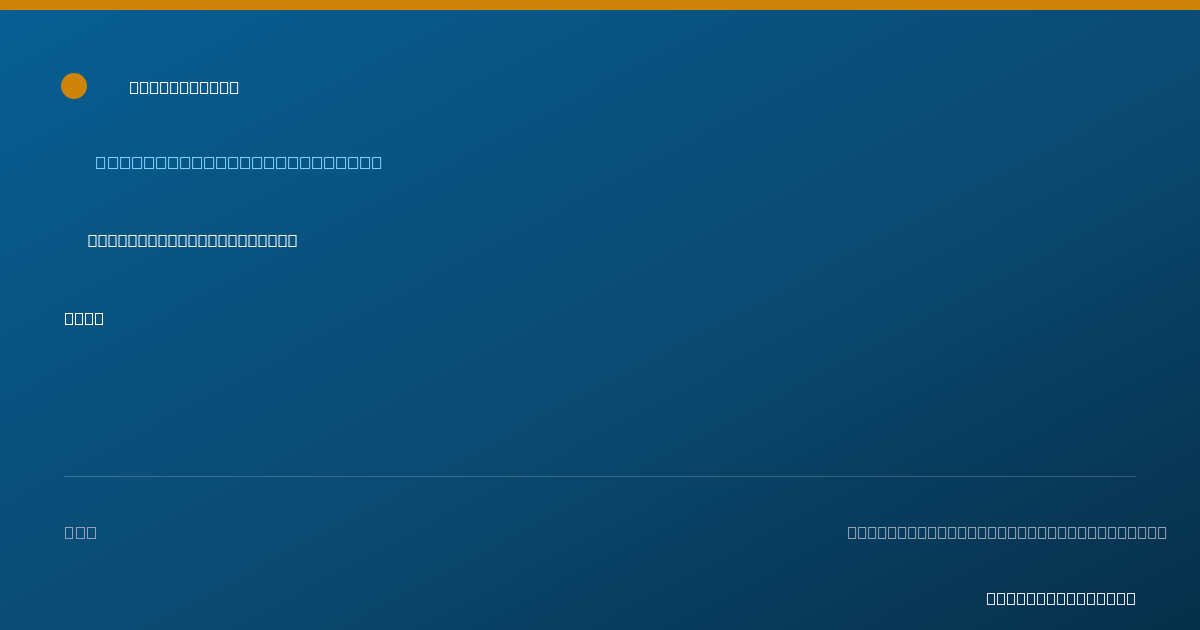Viewport: 1200px width, 630px height.
Task: Click the white subtitle line under the headline
Action: point(193,240)
